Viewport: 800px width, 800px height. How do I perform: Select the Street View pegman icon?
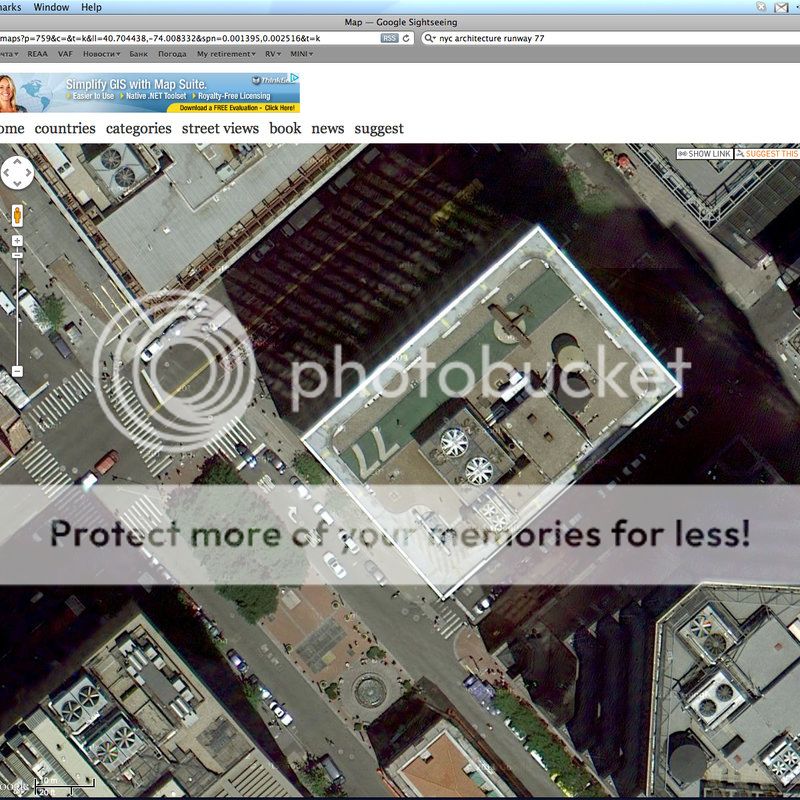[17, 215]
